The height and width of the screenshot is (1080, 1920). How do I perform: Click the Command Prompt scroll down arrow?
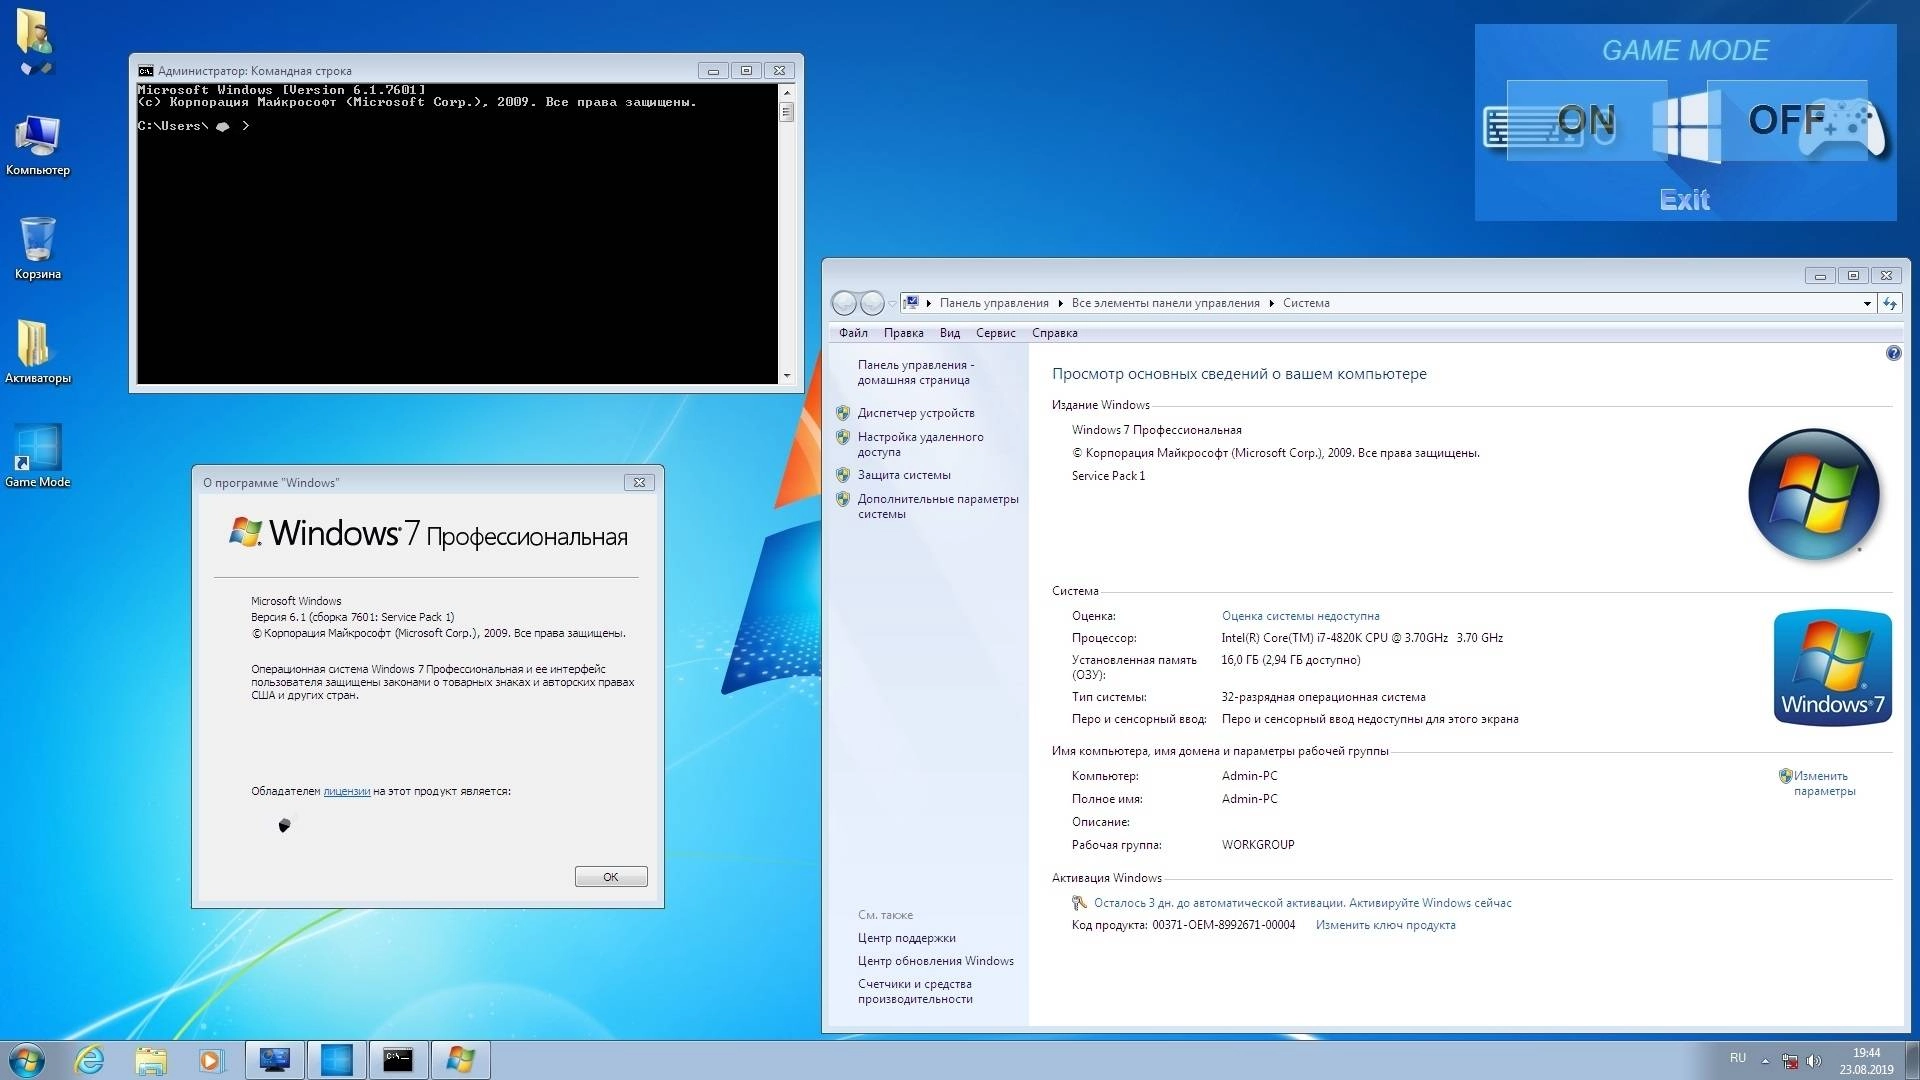787,376
